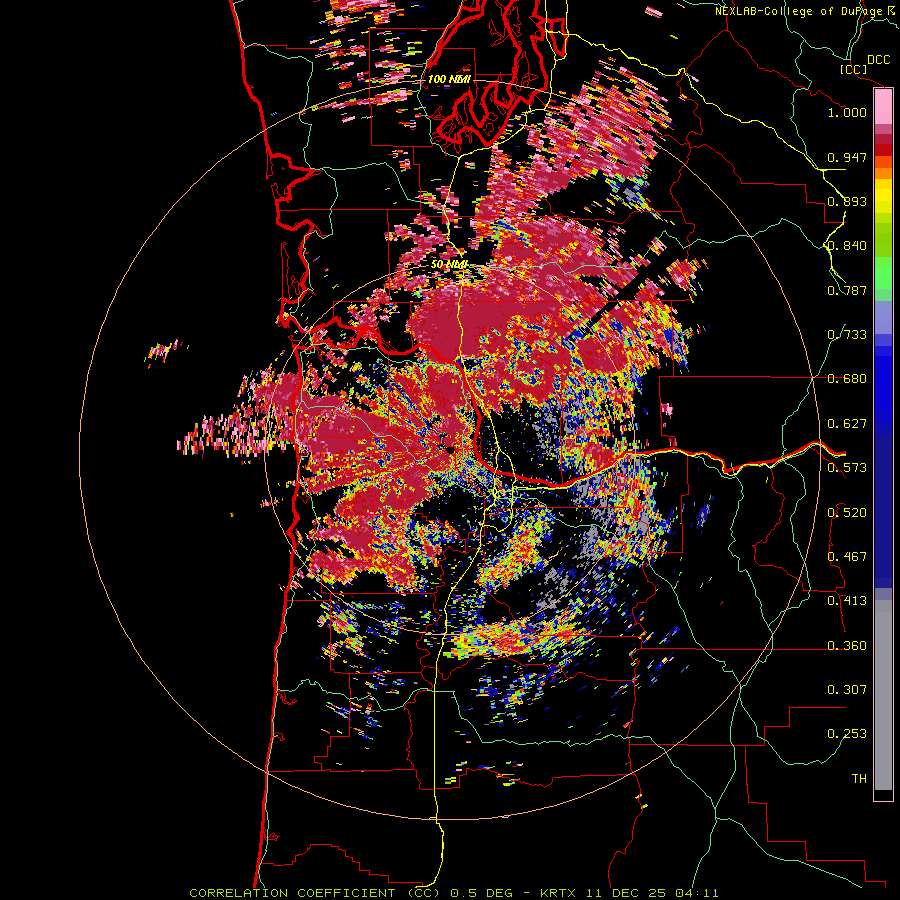Screen dimensions: 900x900
Task: Click the 0.360 color scale value
Action: [x=847, y=646]
